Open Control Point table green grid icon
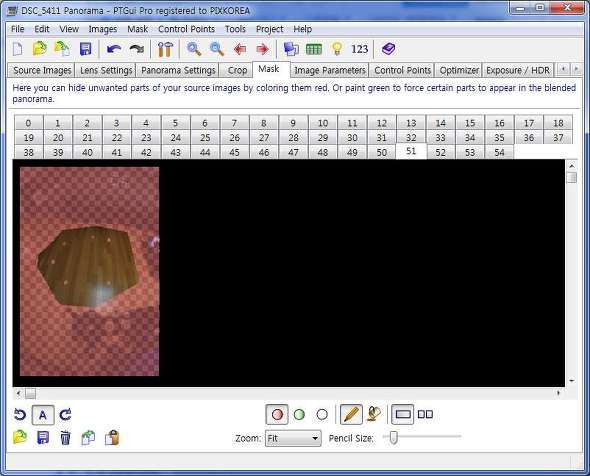Image resolution: width=590 pixels, height=476 pixels. click(314, 49)
